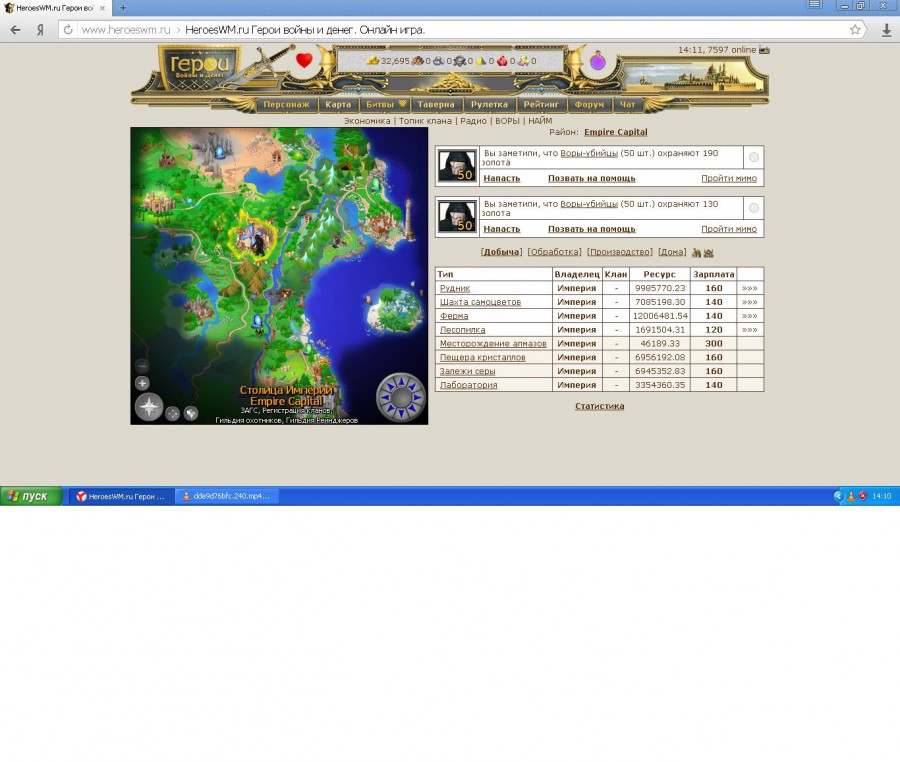Click the map navigation wheel down arrow
This screenshot has width=900, height=762.
pyautogui.click(x=401, y=413)
